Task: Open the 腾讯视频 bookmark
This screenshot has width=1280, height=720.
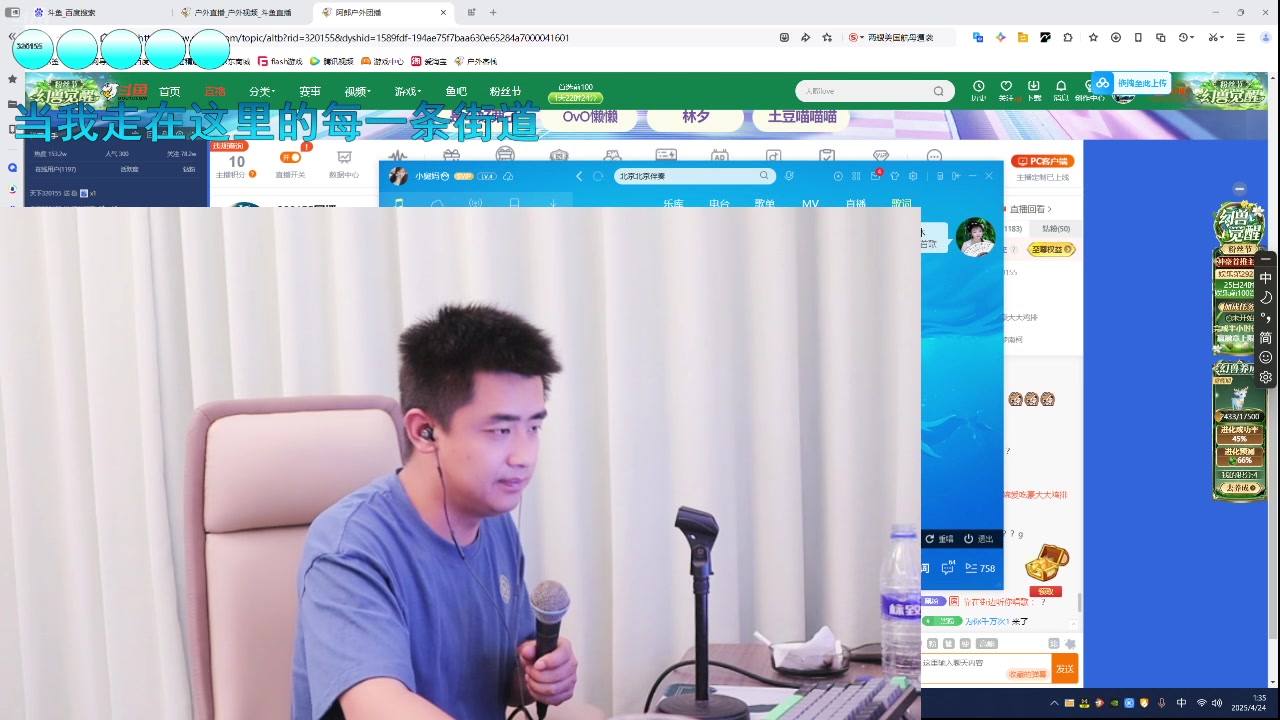Action: click(332, 61)
